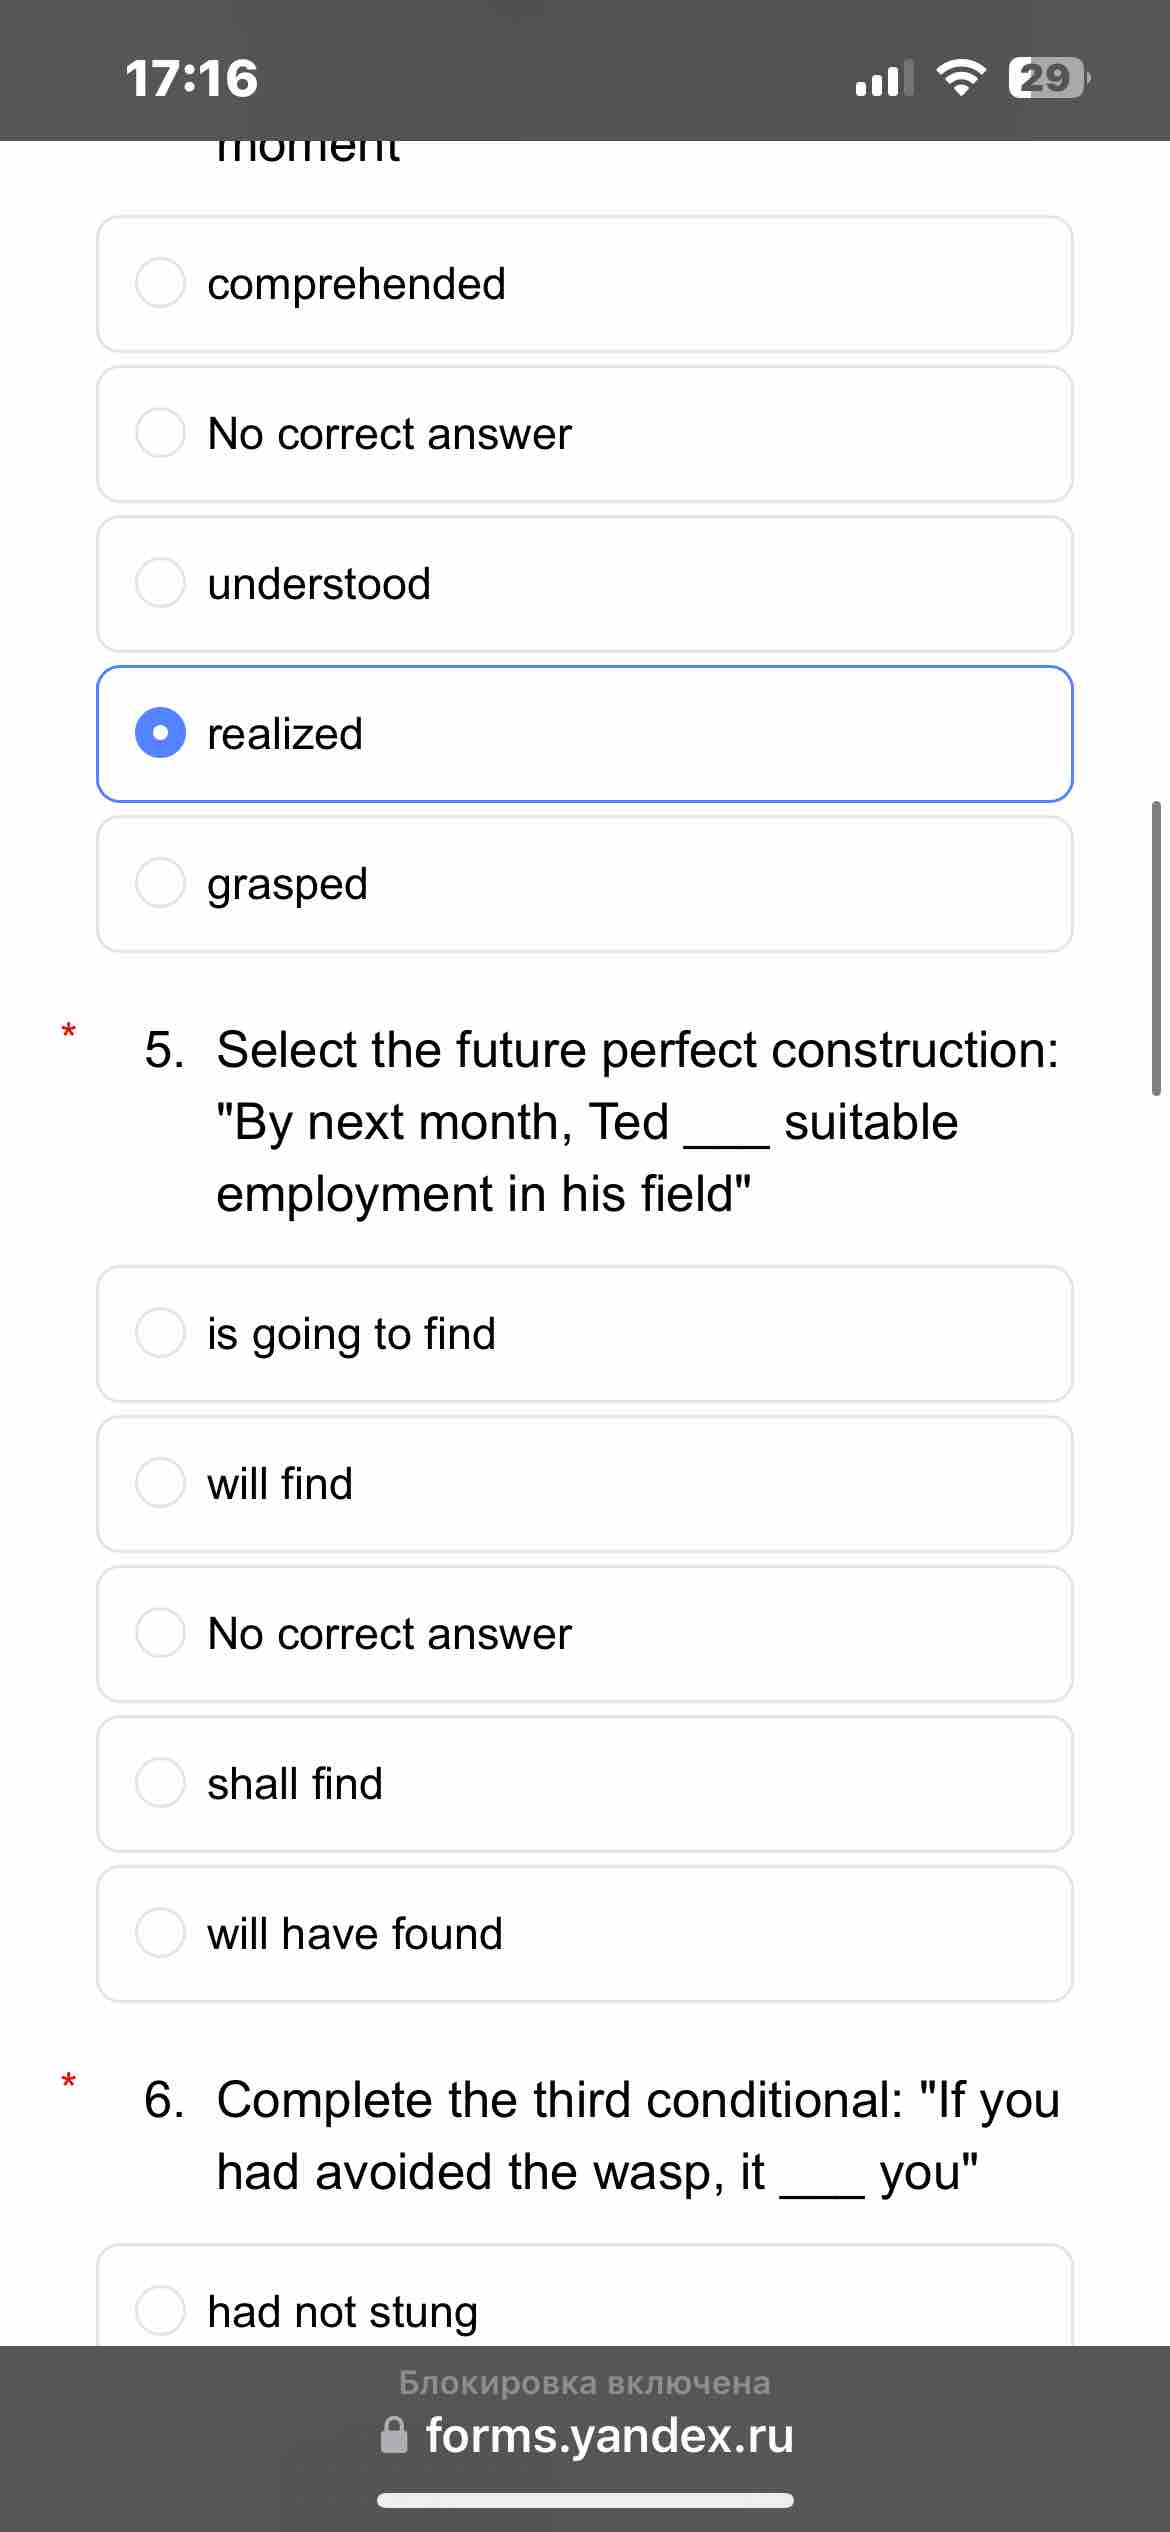Select the 'understood' answer option
1170x2532 pixels.
click(585, 584)
